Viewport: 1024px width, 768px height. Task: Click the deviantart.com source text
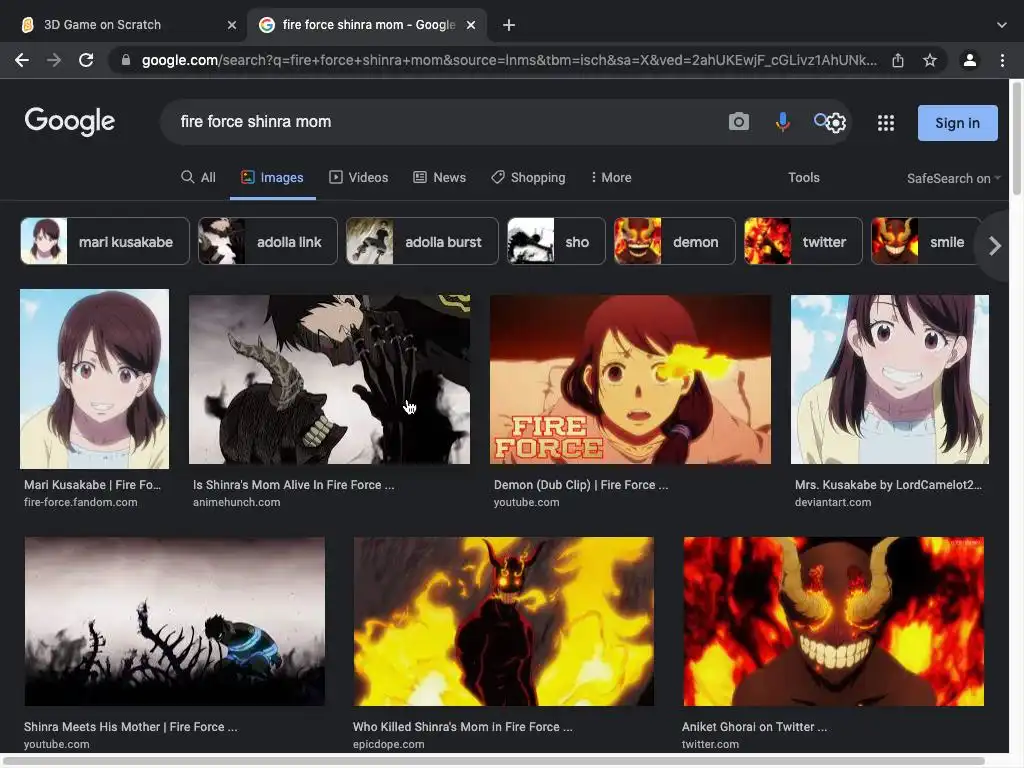833,502
